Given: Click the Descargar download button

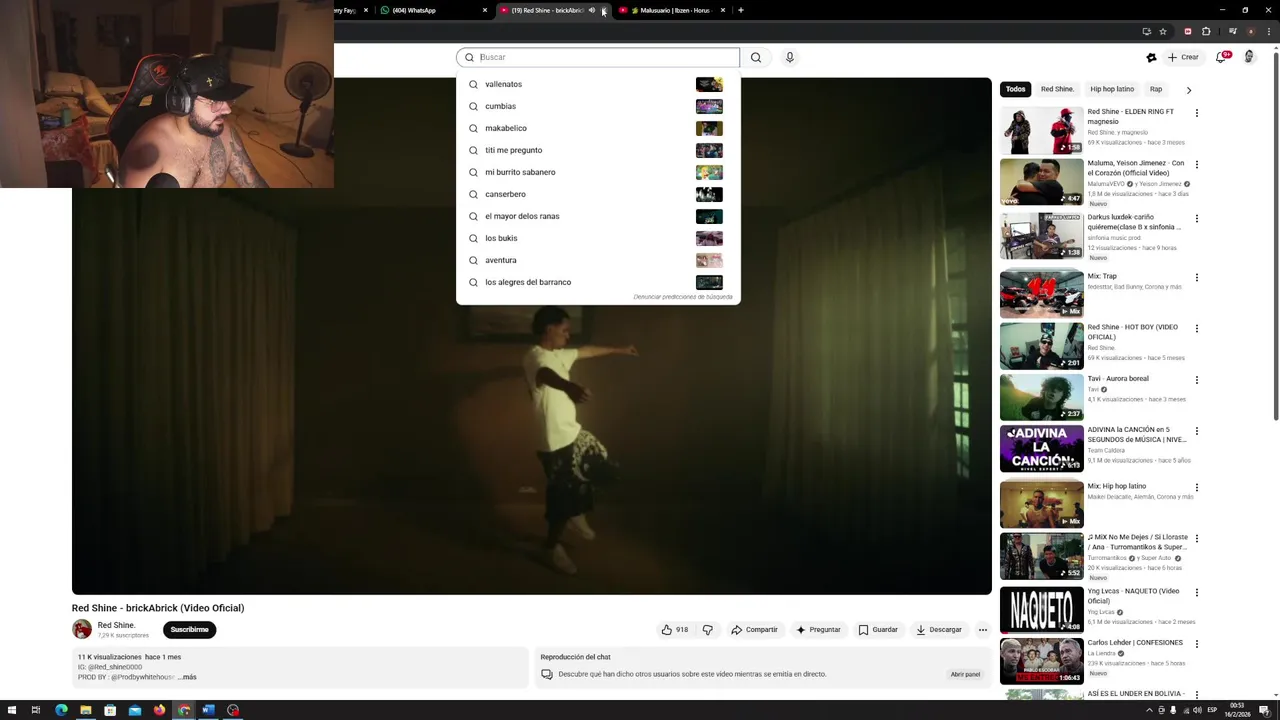Looking at the screenshot, I should coord(938,630).
